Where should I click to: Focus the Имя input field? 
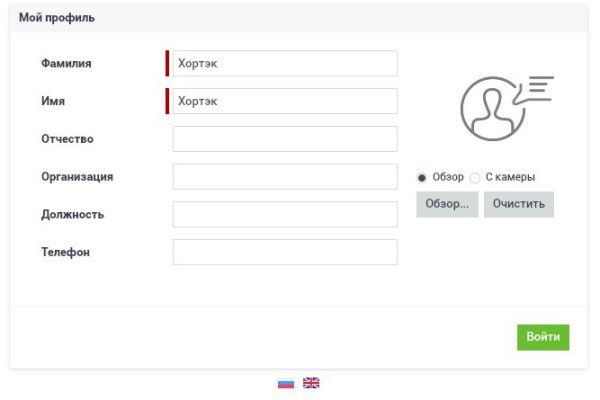pos(285,101)
